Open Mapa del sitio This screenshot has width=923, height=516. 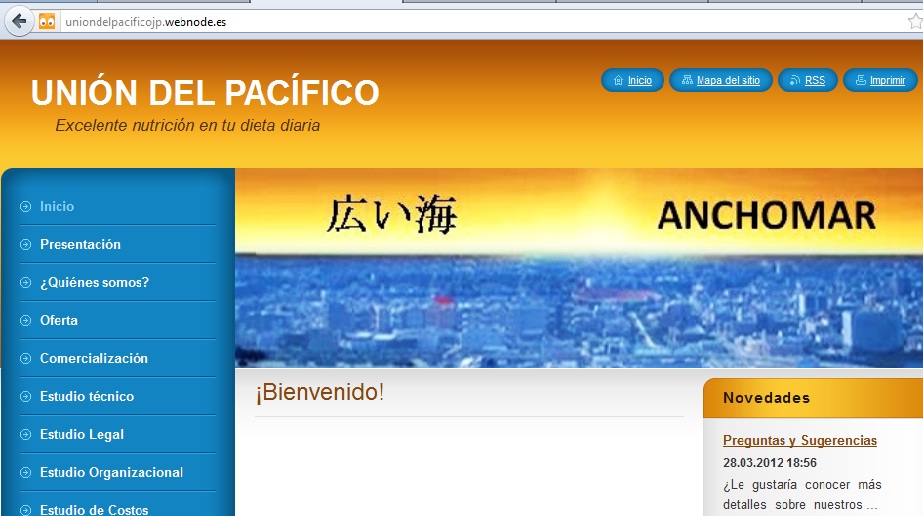[720, 80]
